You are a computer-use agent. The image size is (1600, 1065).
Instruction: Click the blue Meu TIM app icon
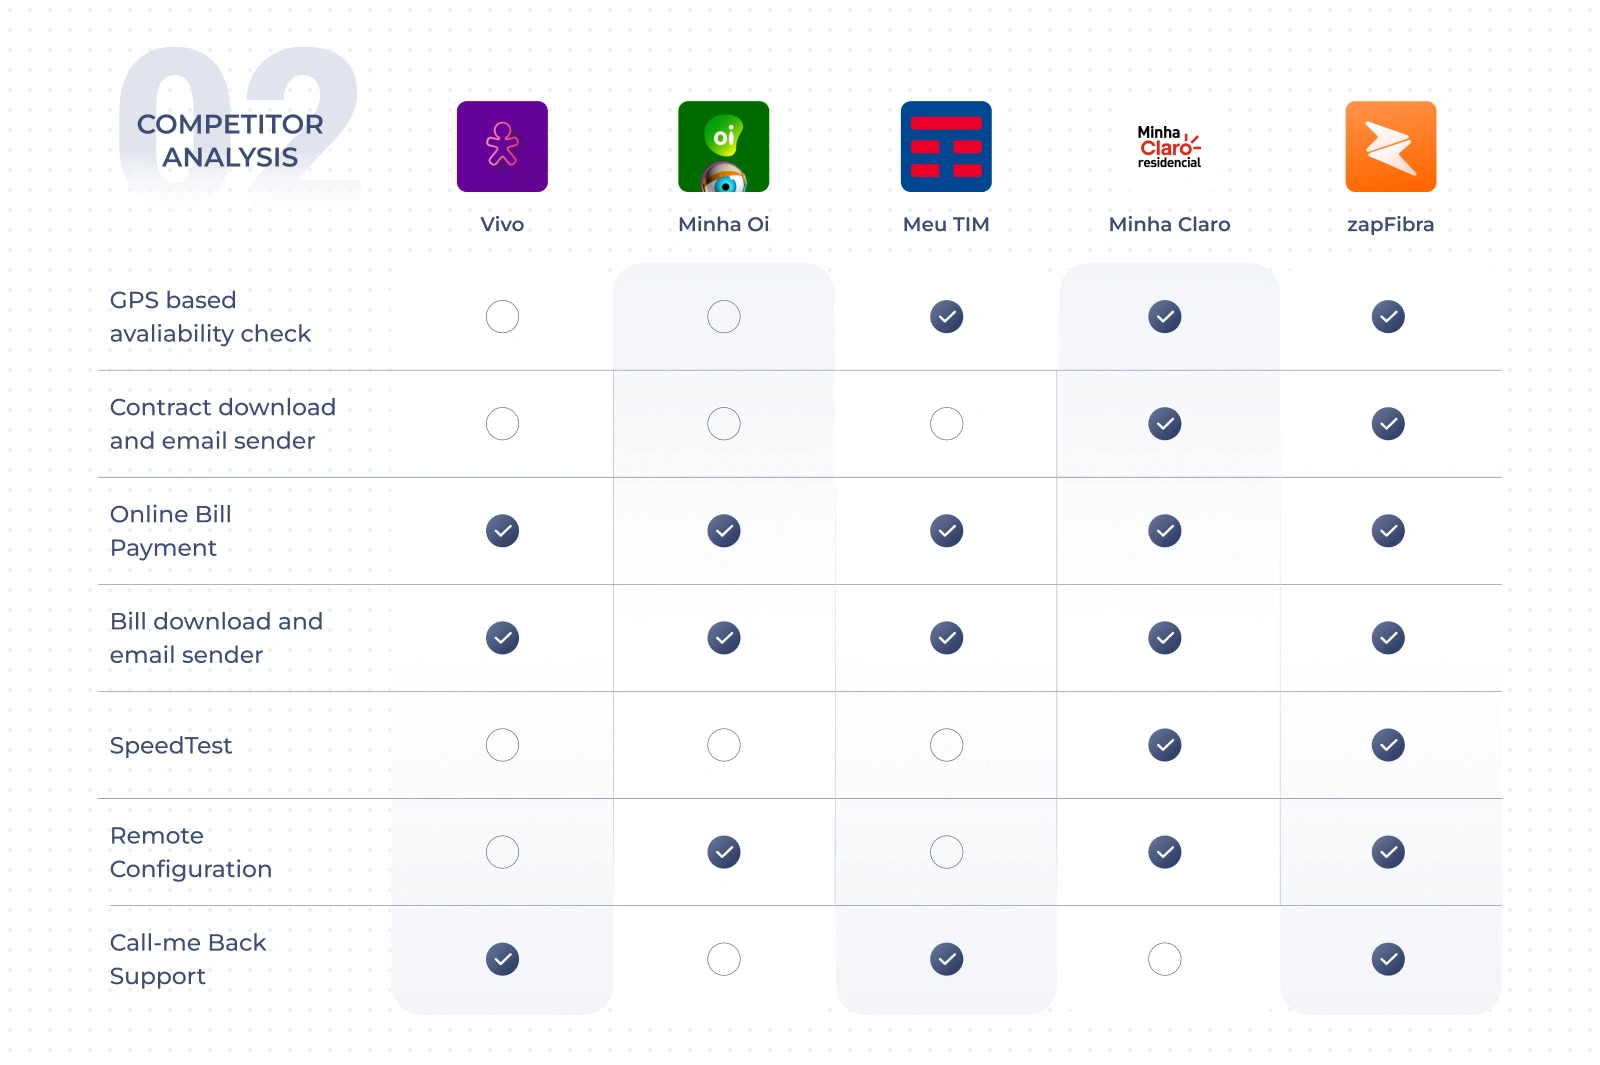pos(946,146)
